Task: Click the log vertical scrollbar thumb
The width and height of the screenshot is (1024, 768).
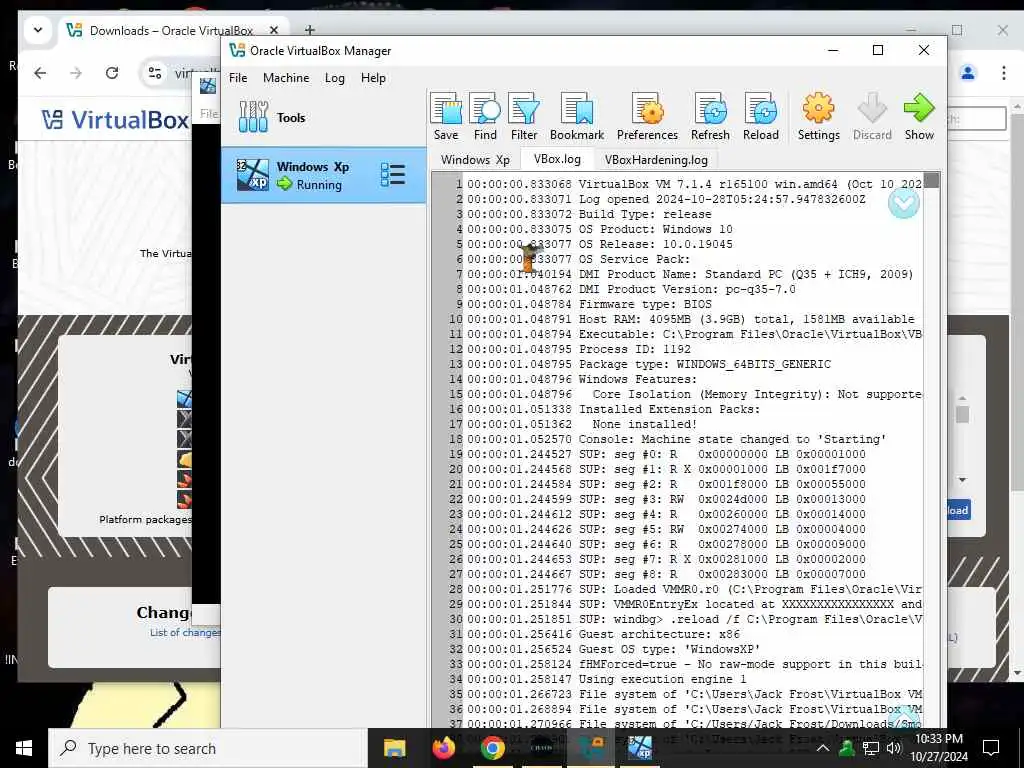Action: click(x=932, y=181)
